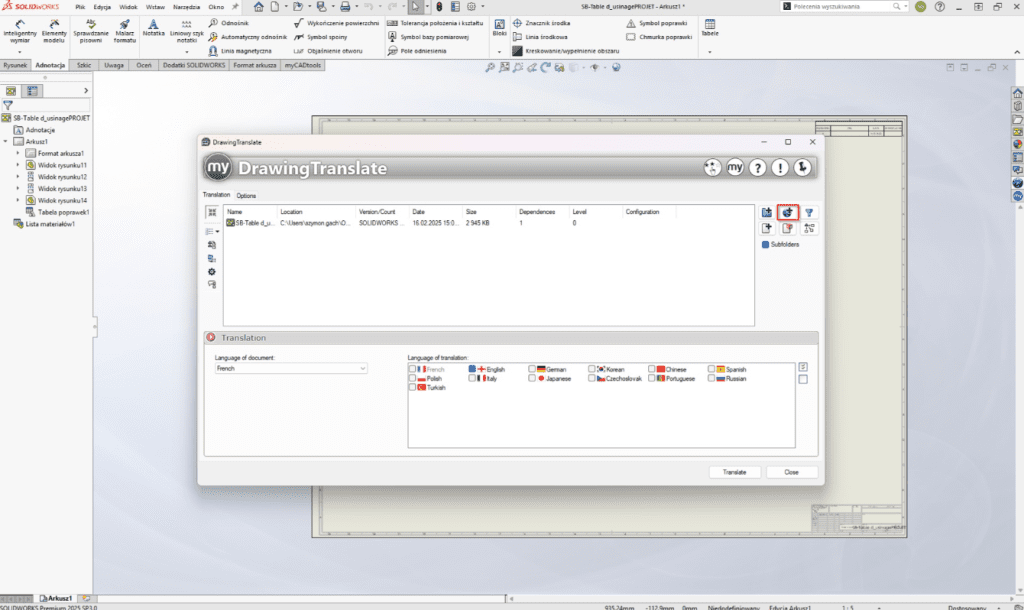Click the remove file icon in DrawingTranslate
The image size is (1024, 610).
coord(788,228)
